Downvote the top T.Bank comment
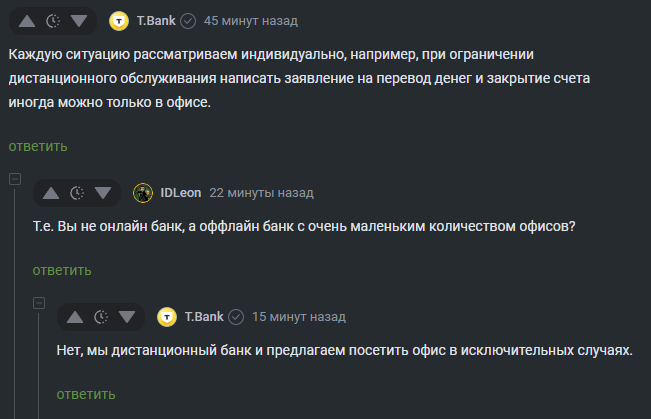The width and height of the screenshot is (651, 419). coord(78,20)
